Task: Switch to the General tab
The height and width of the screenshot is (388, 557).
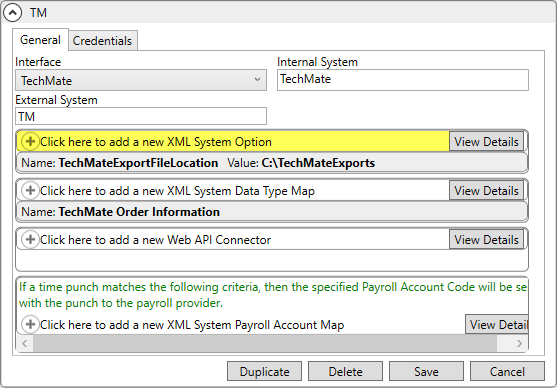Action: 40,40
